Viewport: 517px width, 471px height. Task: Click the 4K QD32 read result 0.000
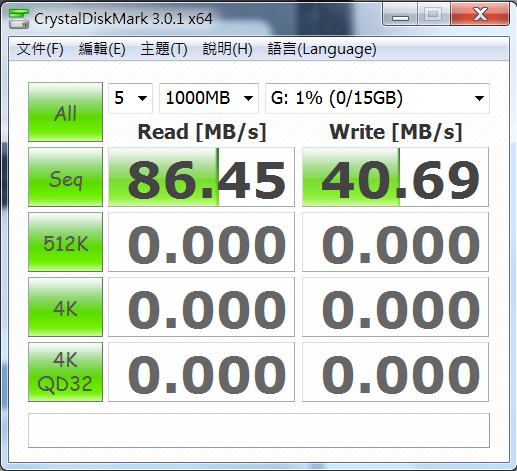(x=201, y=372)
